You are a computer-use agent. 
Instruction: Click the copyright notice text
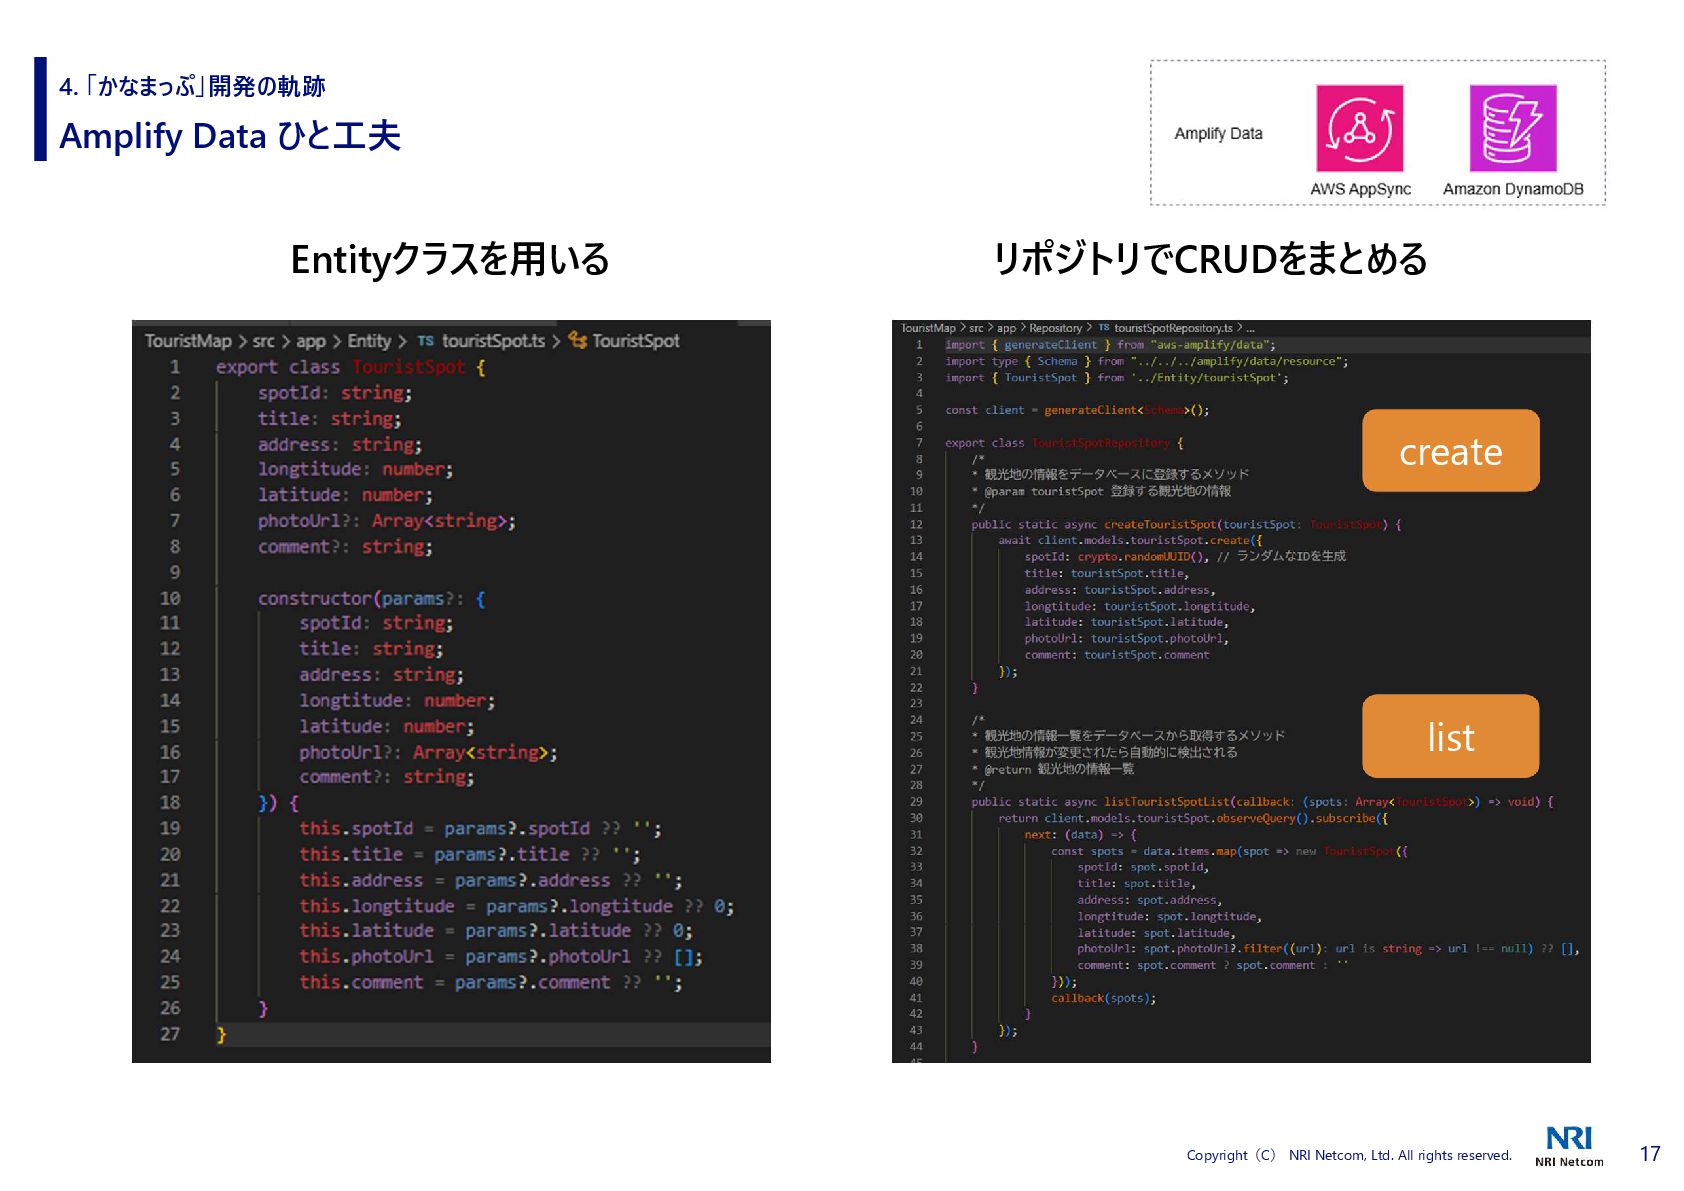click(x=1349, y=1155)
